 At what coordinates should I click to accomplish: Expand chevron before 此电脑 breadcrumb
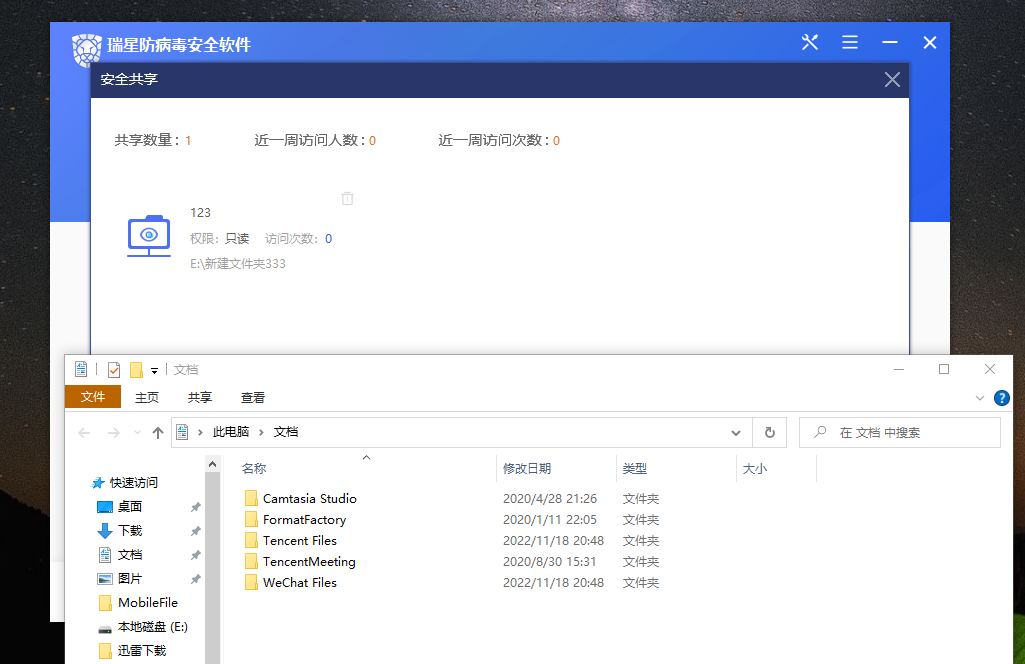pyautogui.click(x=200, y=432)
